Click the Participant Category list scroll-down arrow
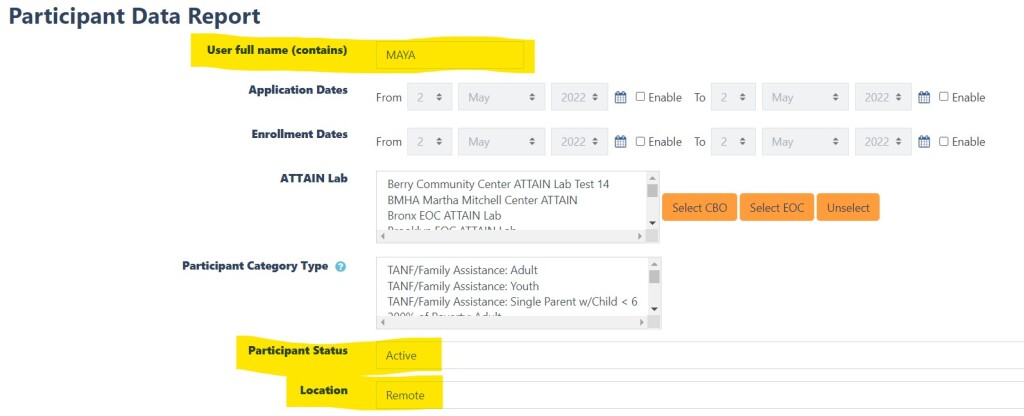Viewport: 1024px width, 416px height. point(653,309)
